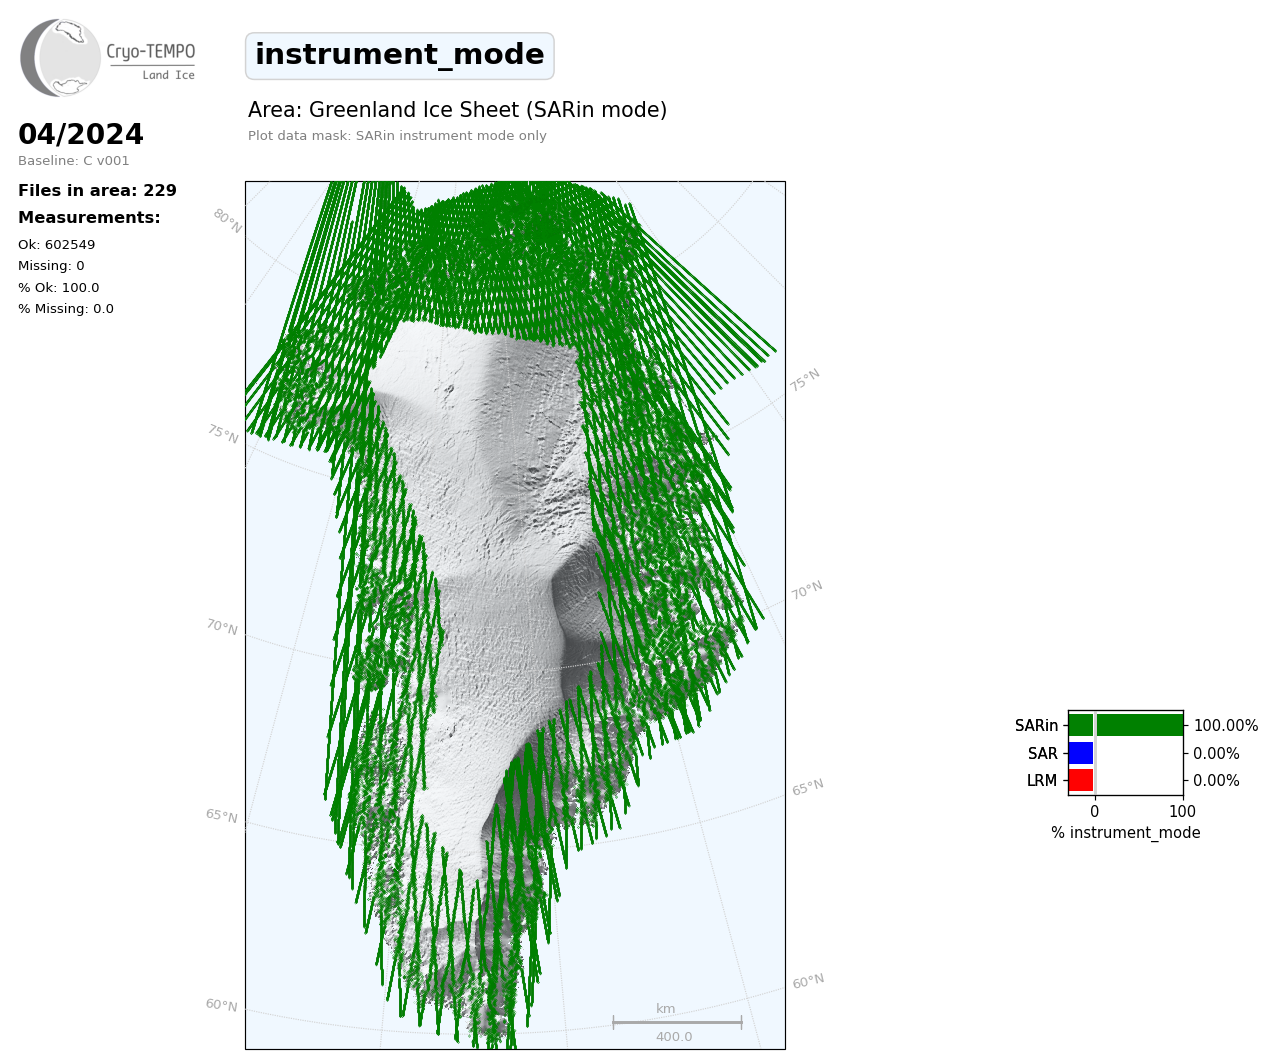Click the left 70°N latitude label

pyautogui.click(x=222, y=627)
